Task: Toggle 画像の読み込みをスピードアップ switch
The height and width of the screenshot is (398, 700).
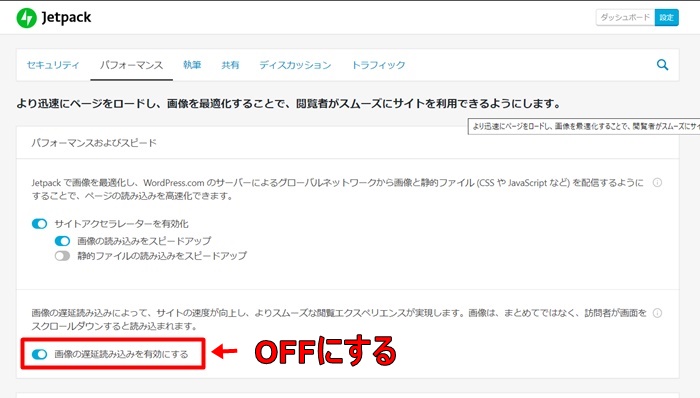Action: click(x=62, y=241)
